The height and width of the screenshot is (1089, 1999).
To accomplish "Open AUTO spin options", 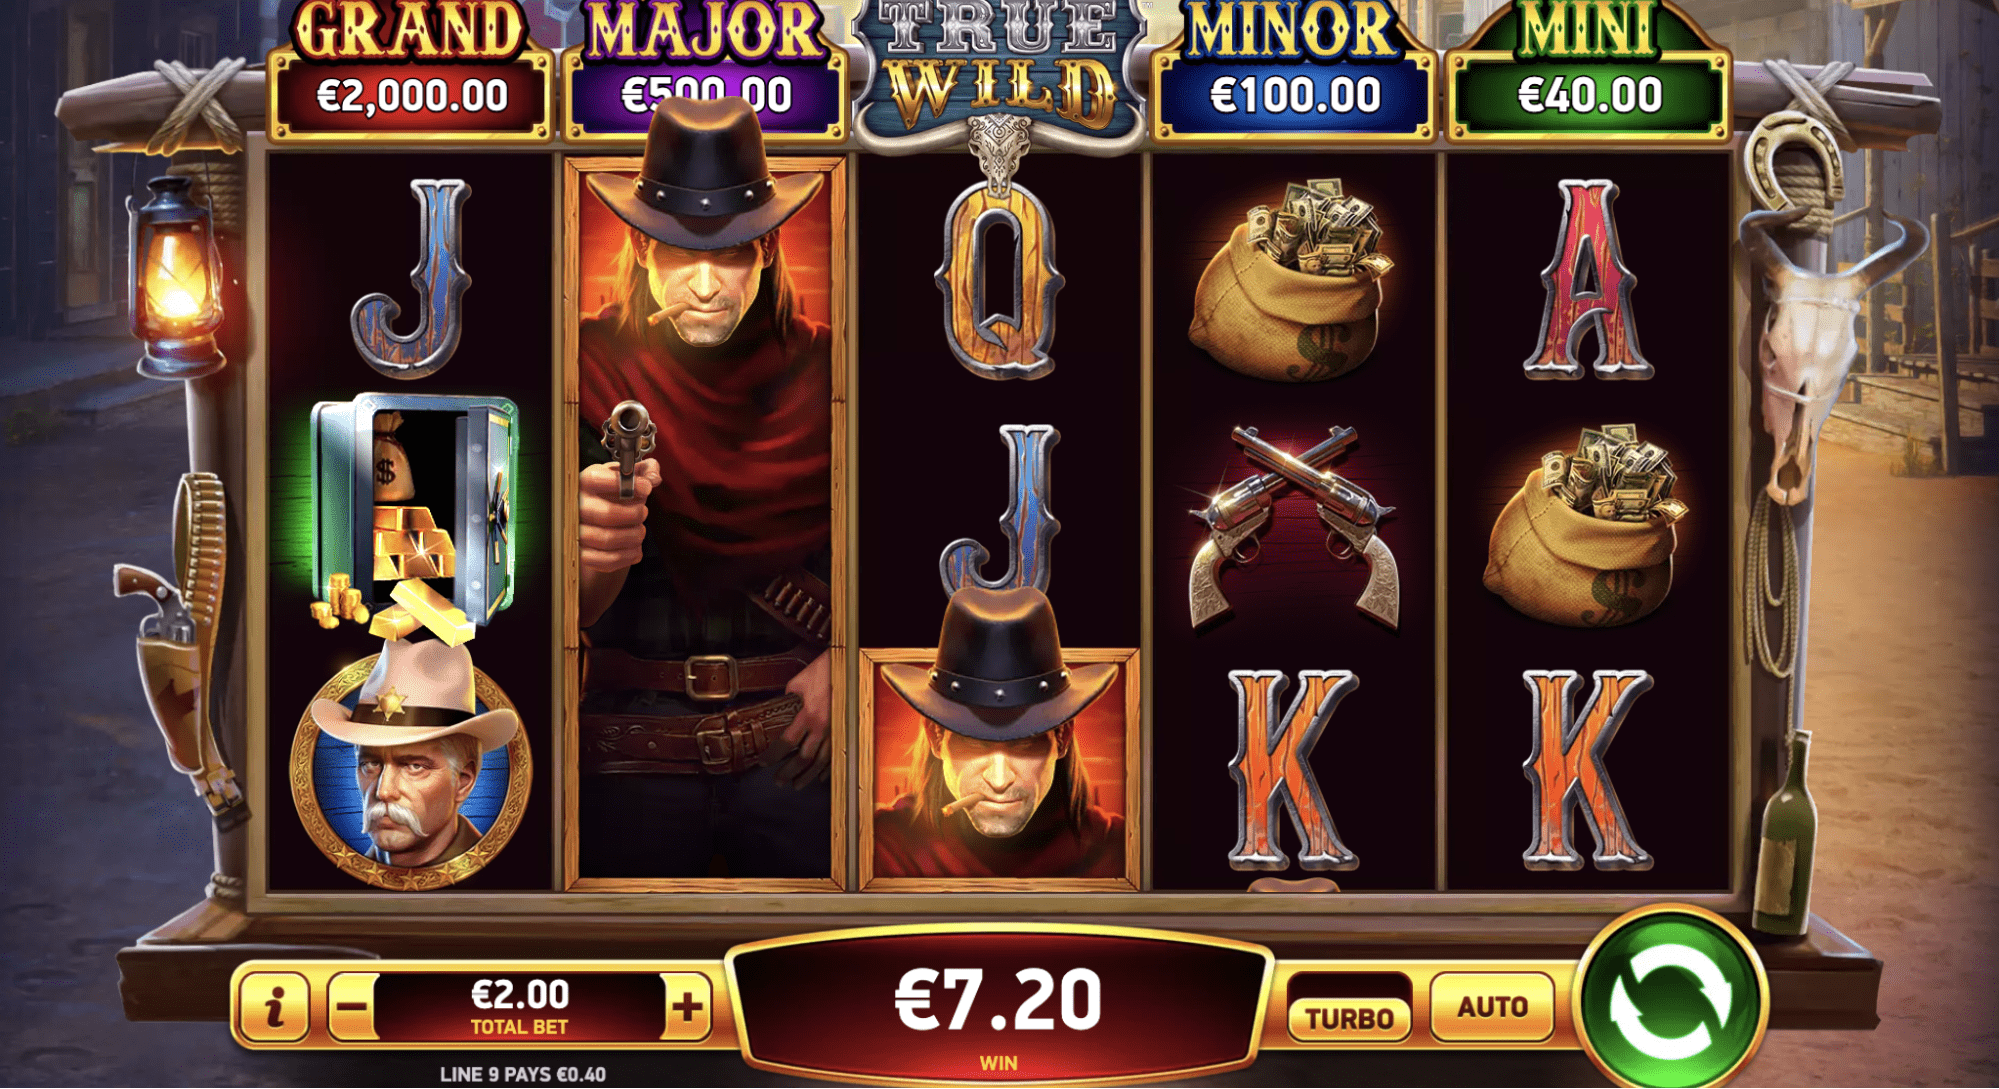I will pos(1492,1006).
